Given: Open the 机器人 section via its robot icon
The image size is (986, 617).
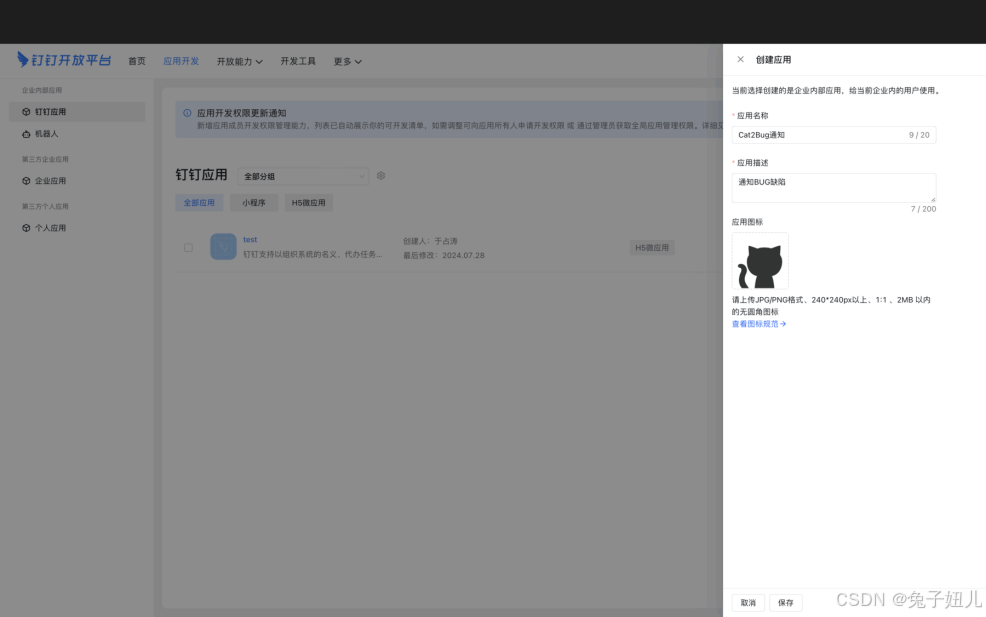Looking at the screenshot, I should [x=28, y=134].
